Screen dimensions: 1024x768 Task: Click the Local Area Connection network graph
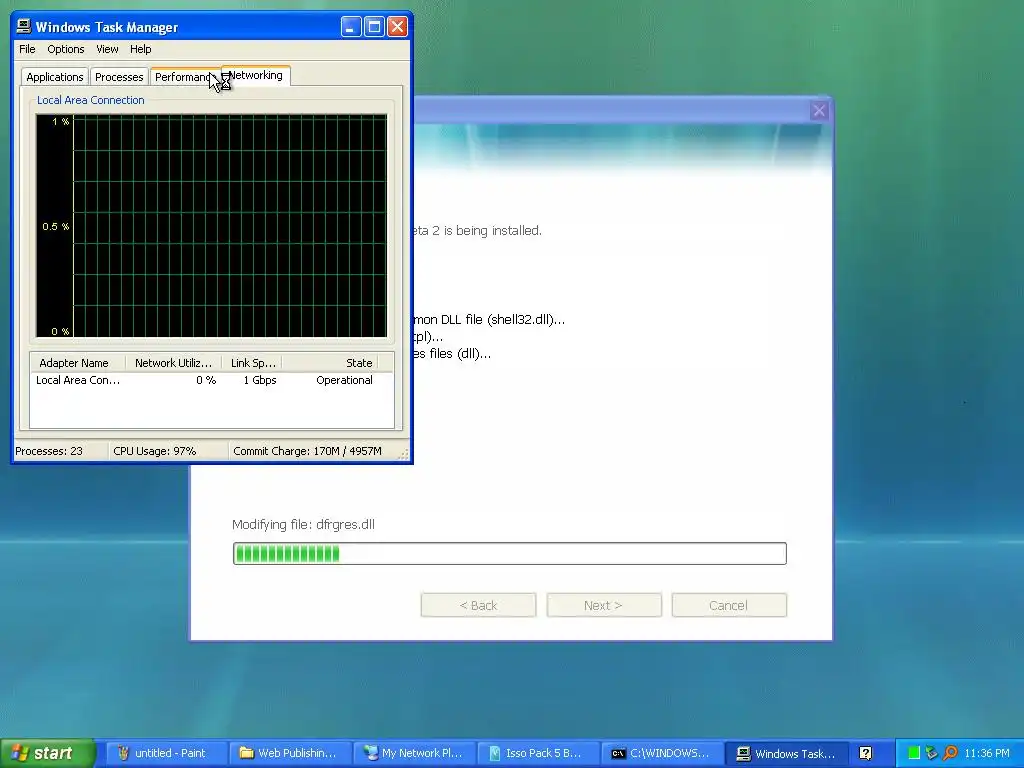(x=212, y=226)
